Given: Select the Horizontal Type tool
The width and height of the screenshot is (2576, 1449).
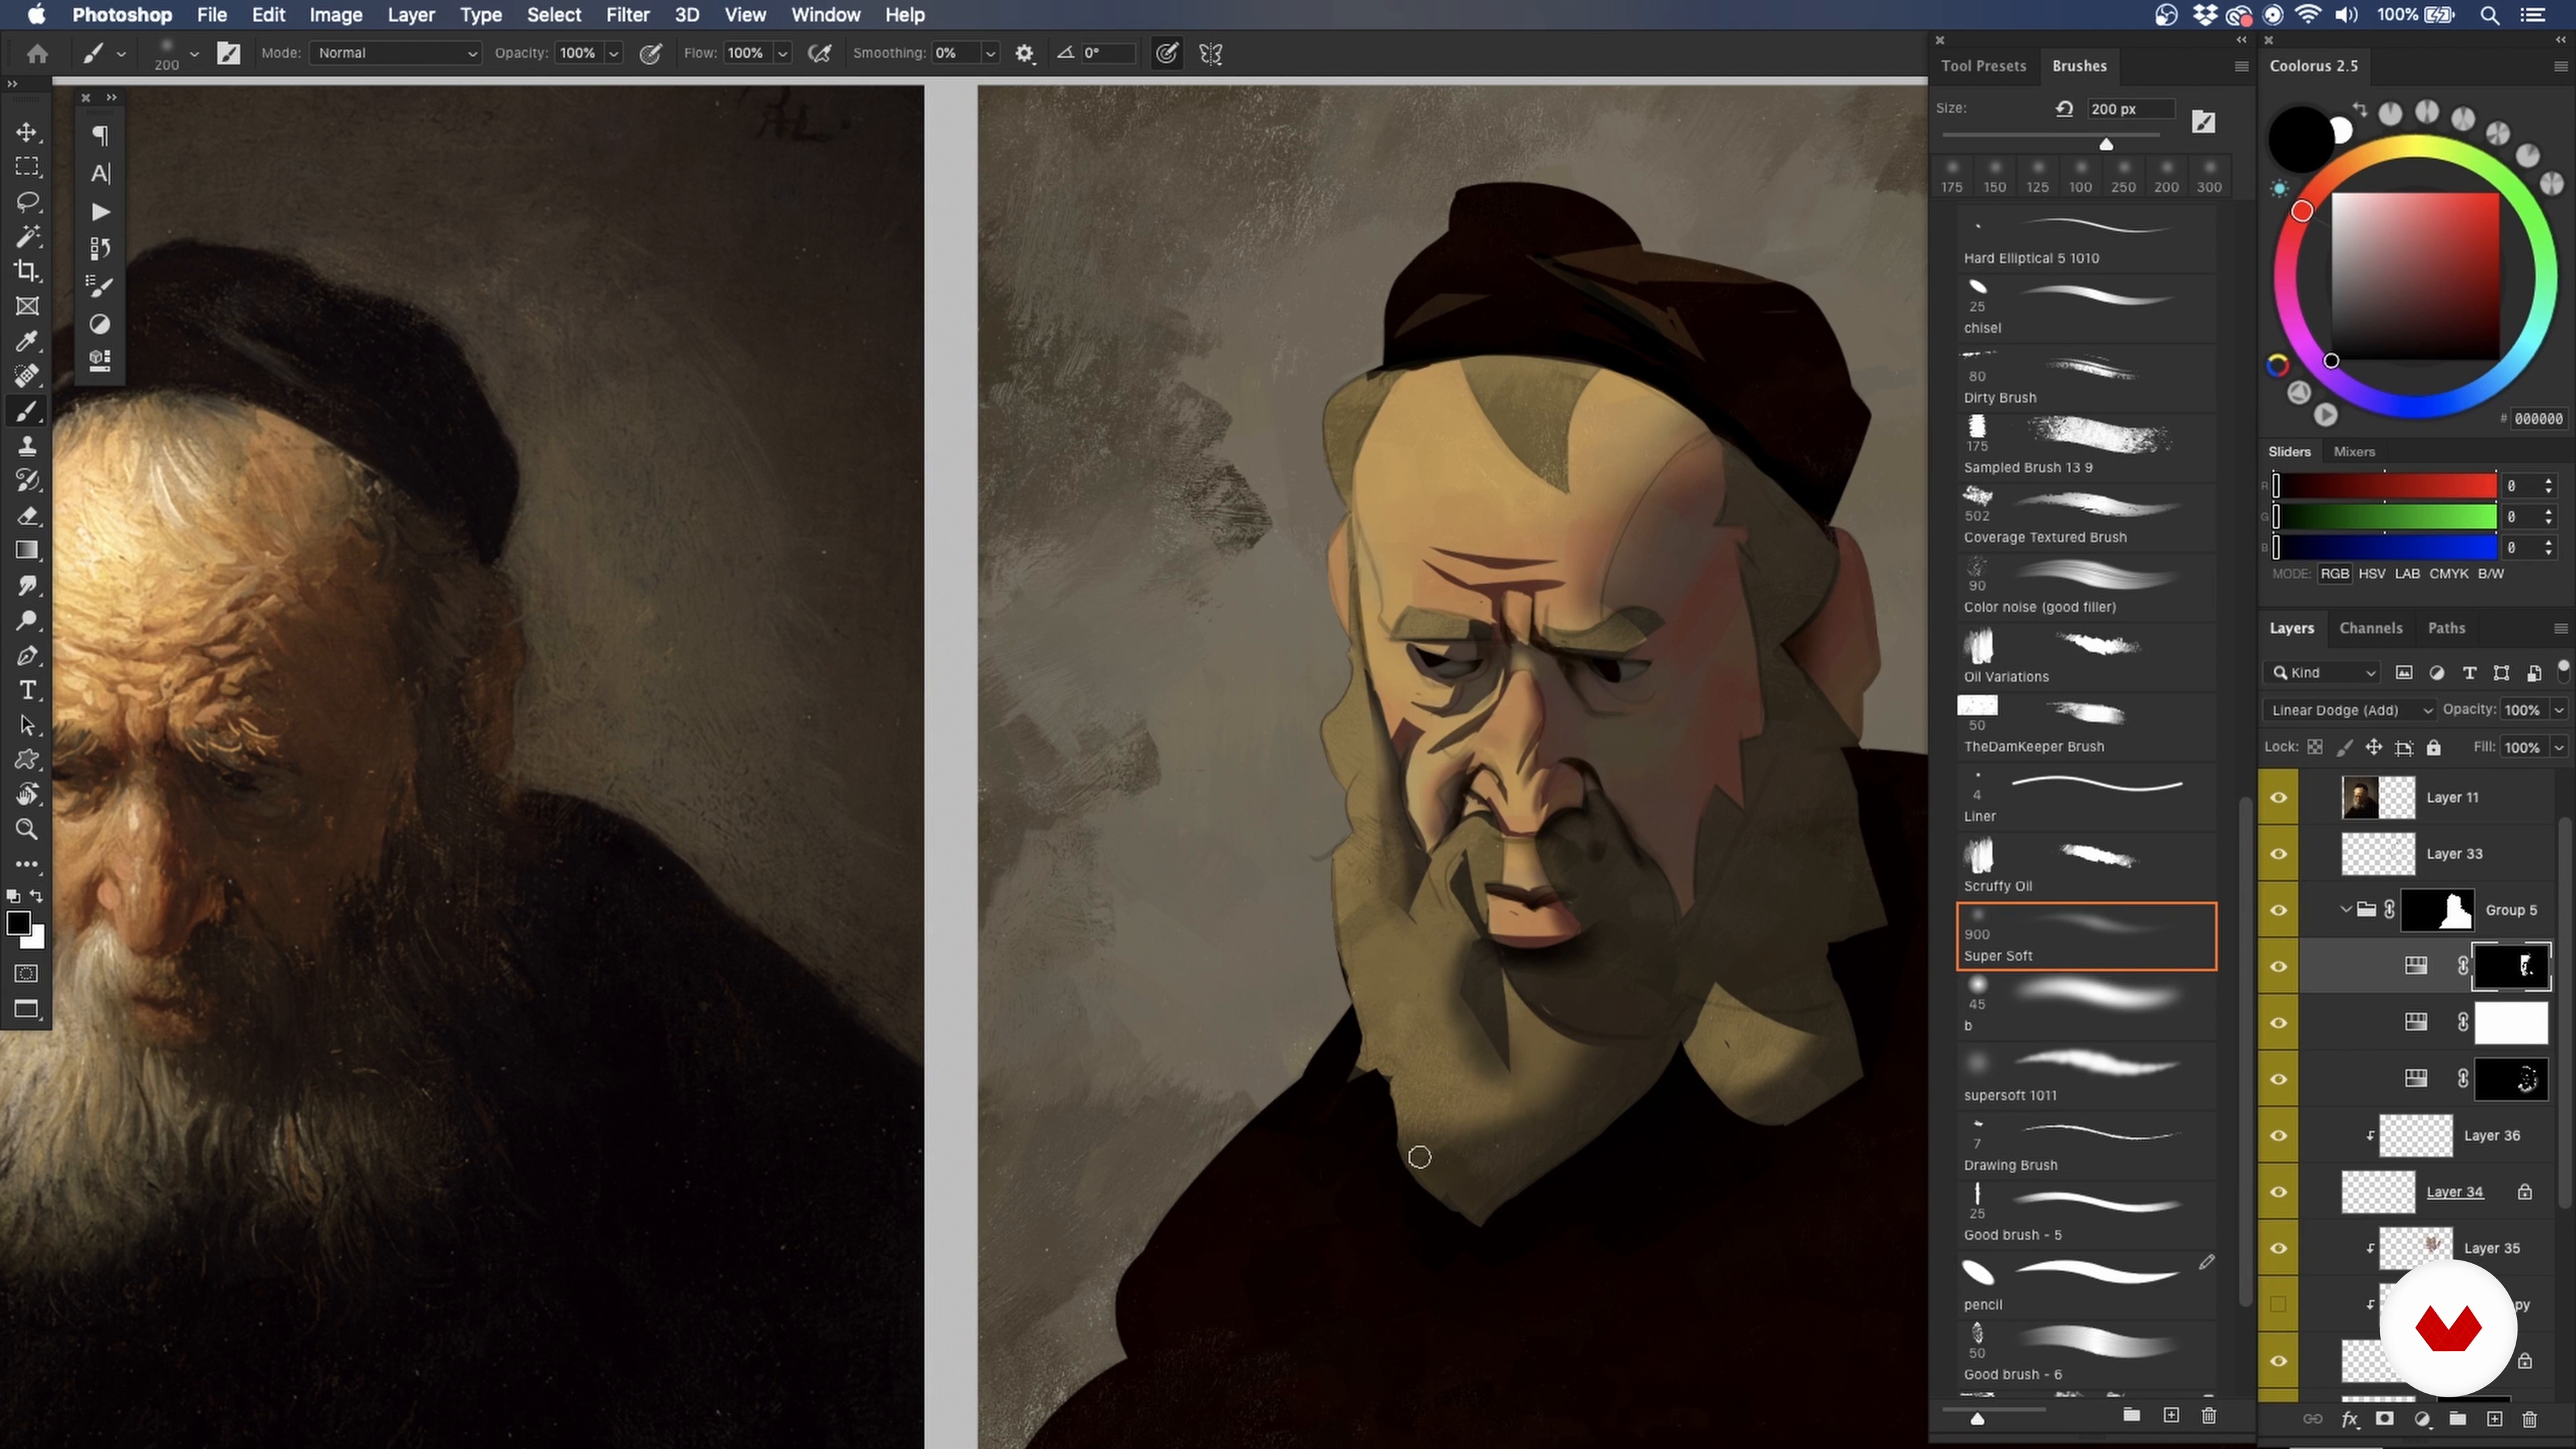Looking at the screenshot, I should (x=27, y=691).
